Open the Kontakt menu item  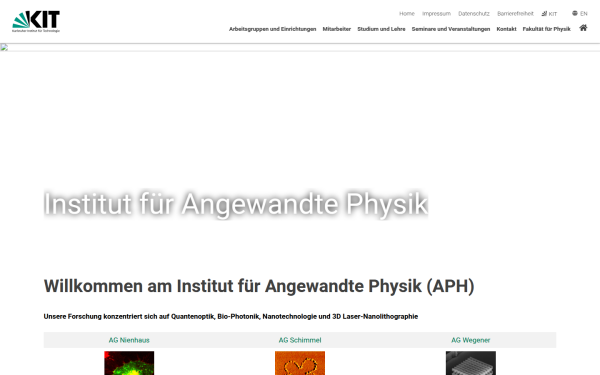(506, 29)
